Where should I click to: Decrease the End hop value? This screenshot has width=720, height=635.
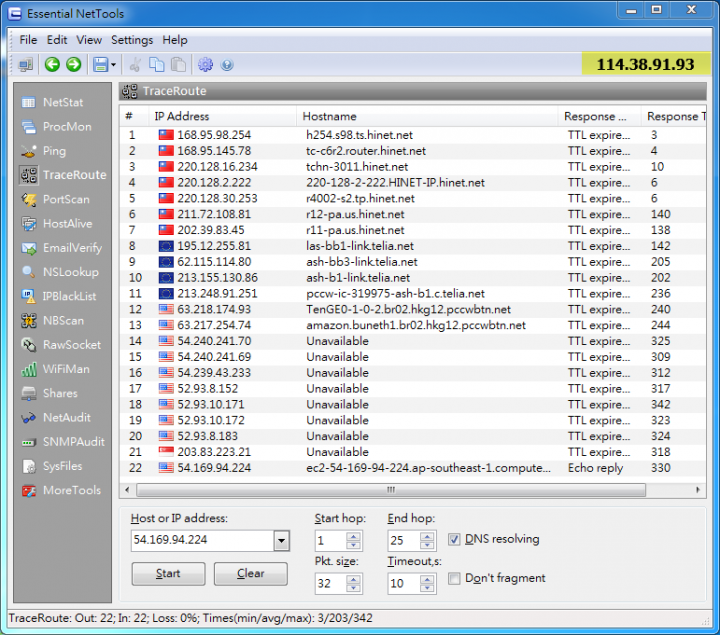click(x=427, y=545)
